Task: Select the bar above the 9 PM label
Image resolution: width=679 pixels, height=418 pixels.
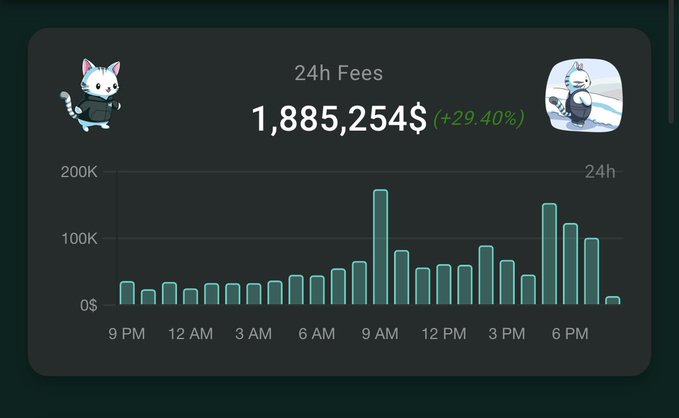Action: point(127,293)
